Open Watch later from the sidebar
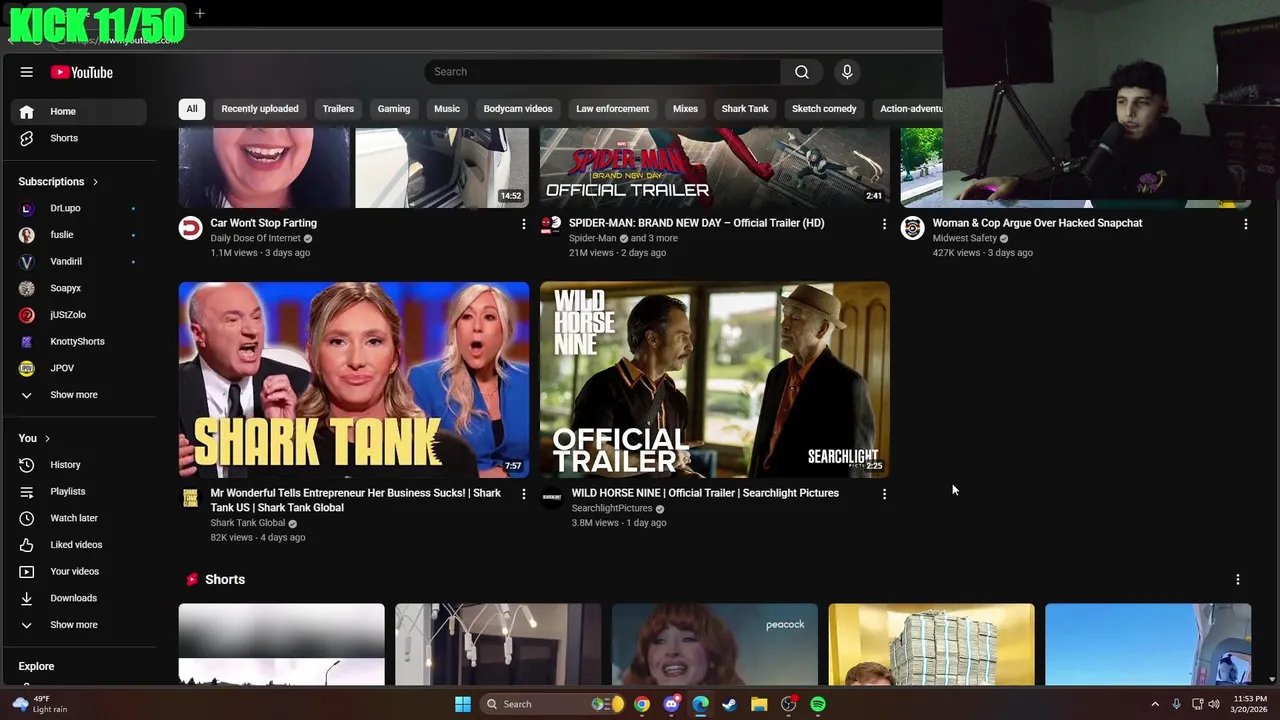This screenshot has height=720, width=1280. [78, 518]
